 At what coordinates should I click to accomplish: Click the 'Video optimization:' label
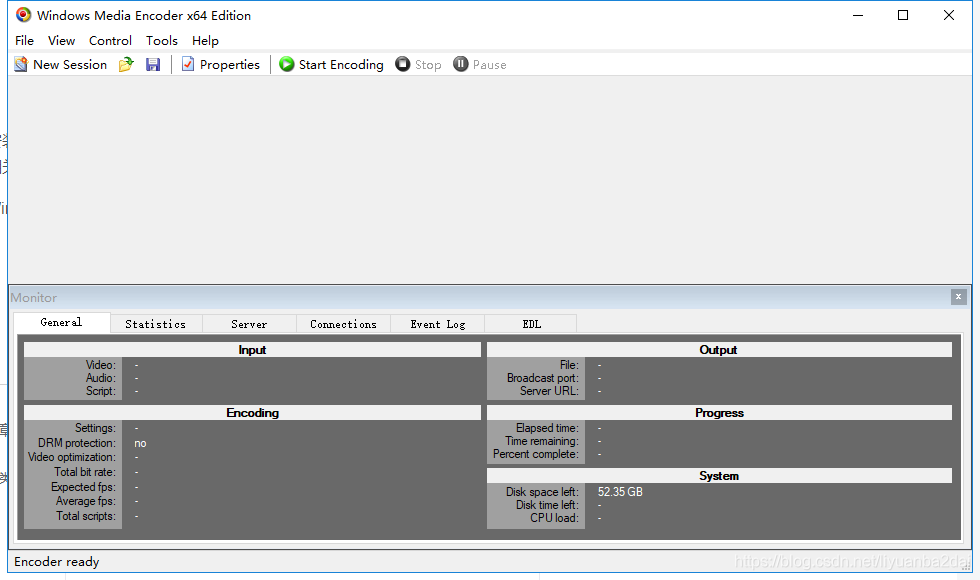point(72,458)
